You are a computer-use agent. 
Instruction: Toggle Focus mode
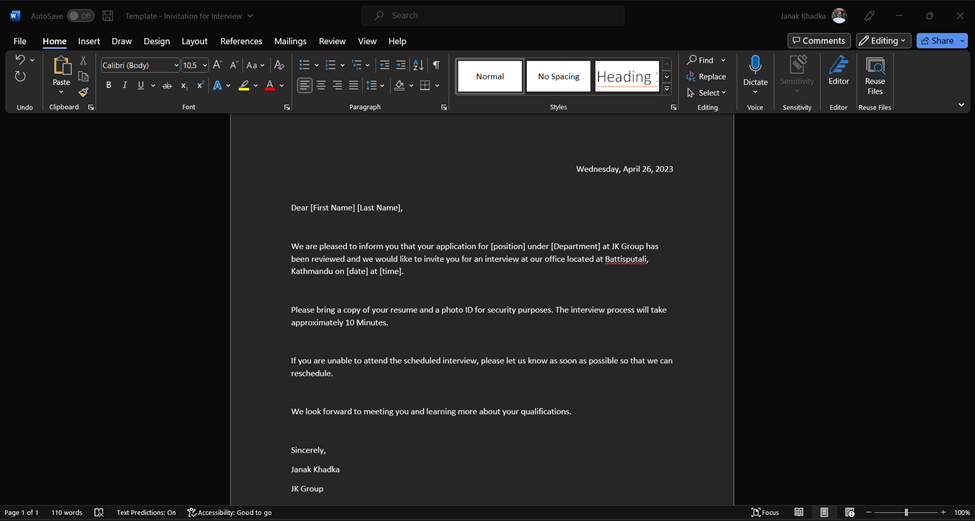tap(765, 512)
